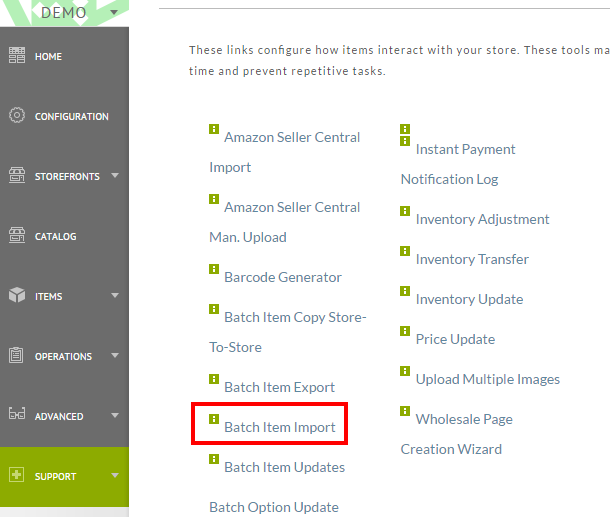Open the Home menu item
Viewport: 610px width, 517px height.
pos(48,57)
